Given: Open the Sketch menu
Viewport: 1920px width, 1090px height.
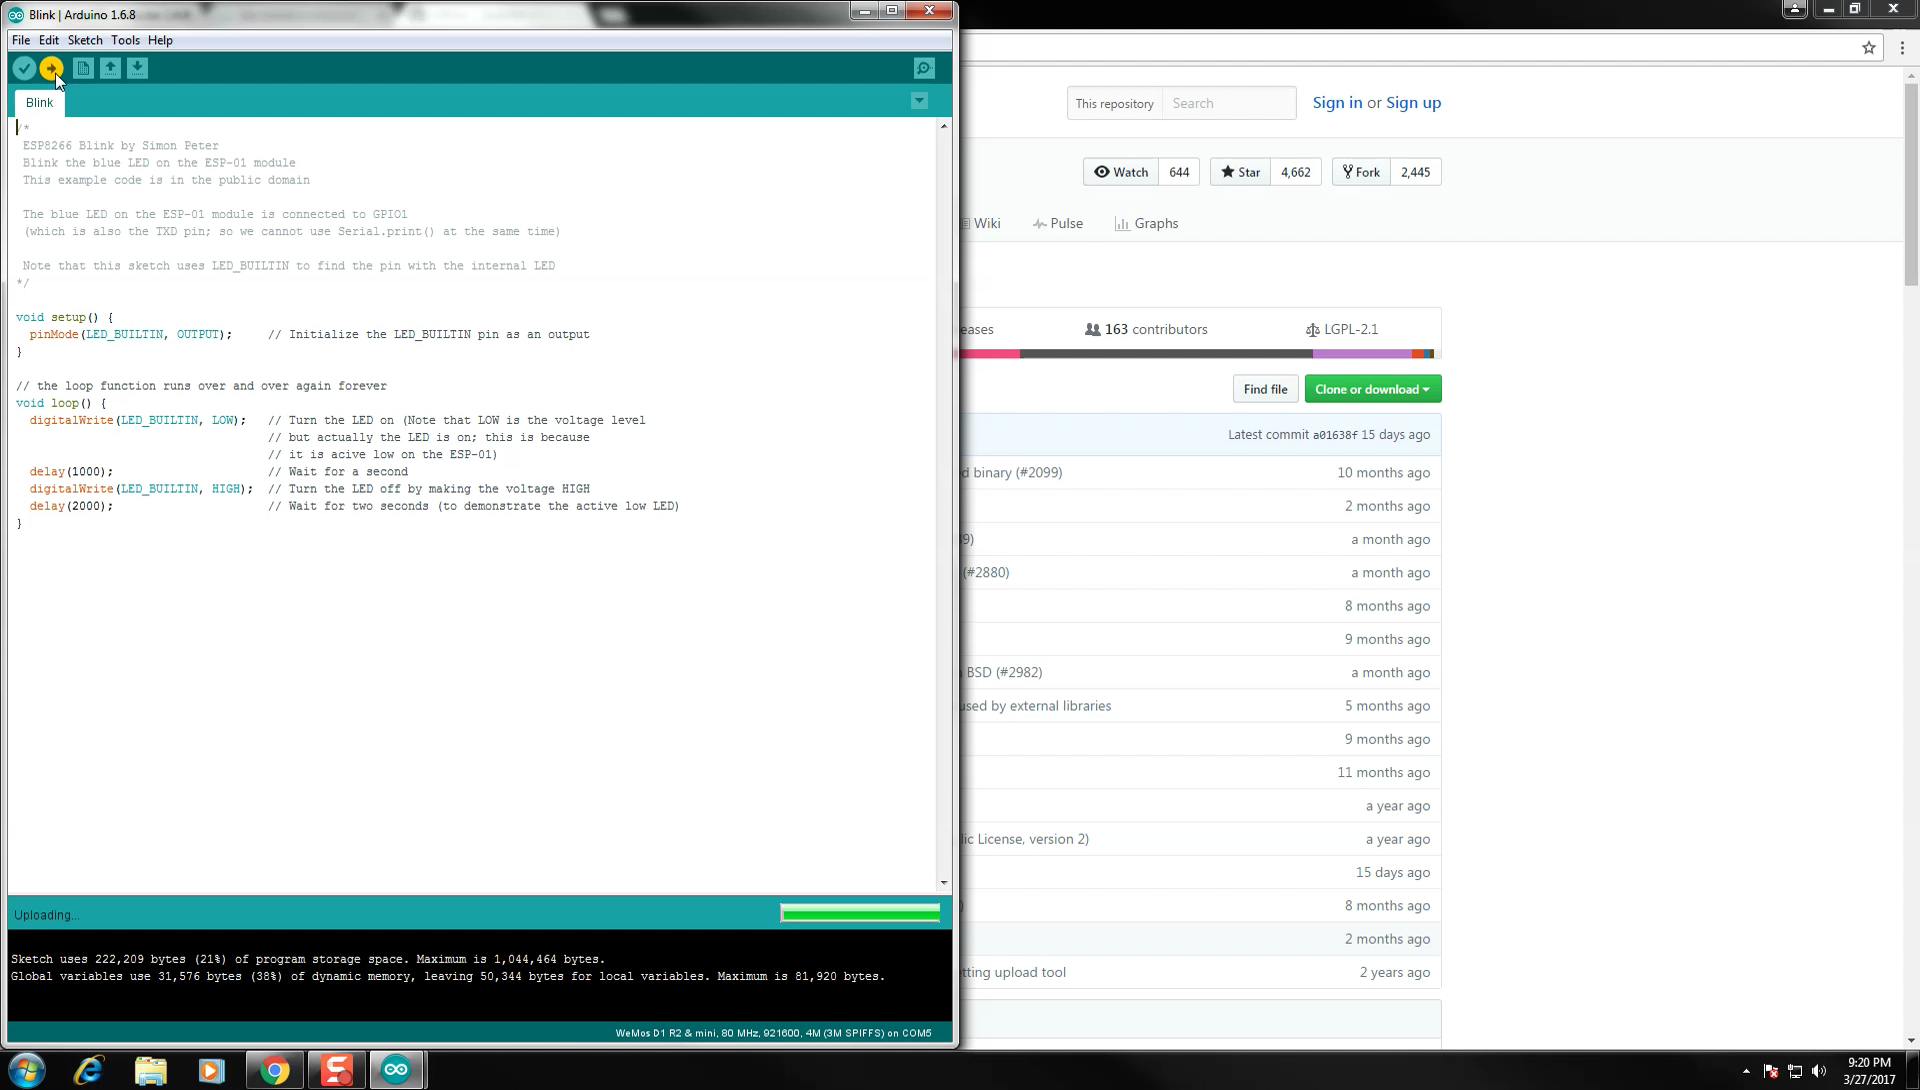Looking at the screenshot, I should (x=85, y=40).
